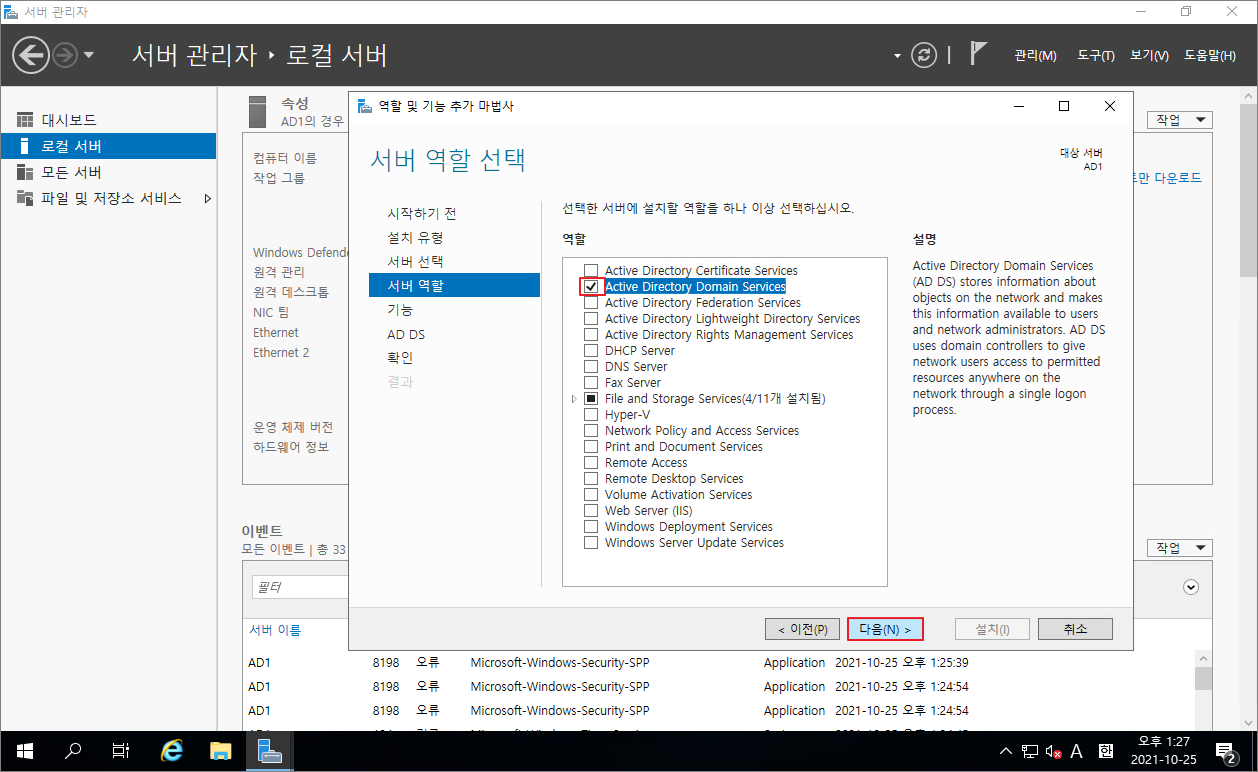Check Hyper-V role
The width and height of the screenshot is (1258, 772).
point(591,415)
